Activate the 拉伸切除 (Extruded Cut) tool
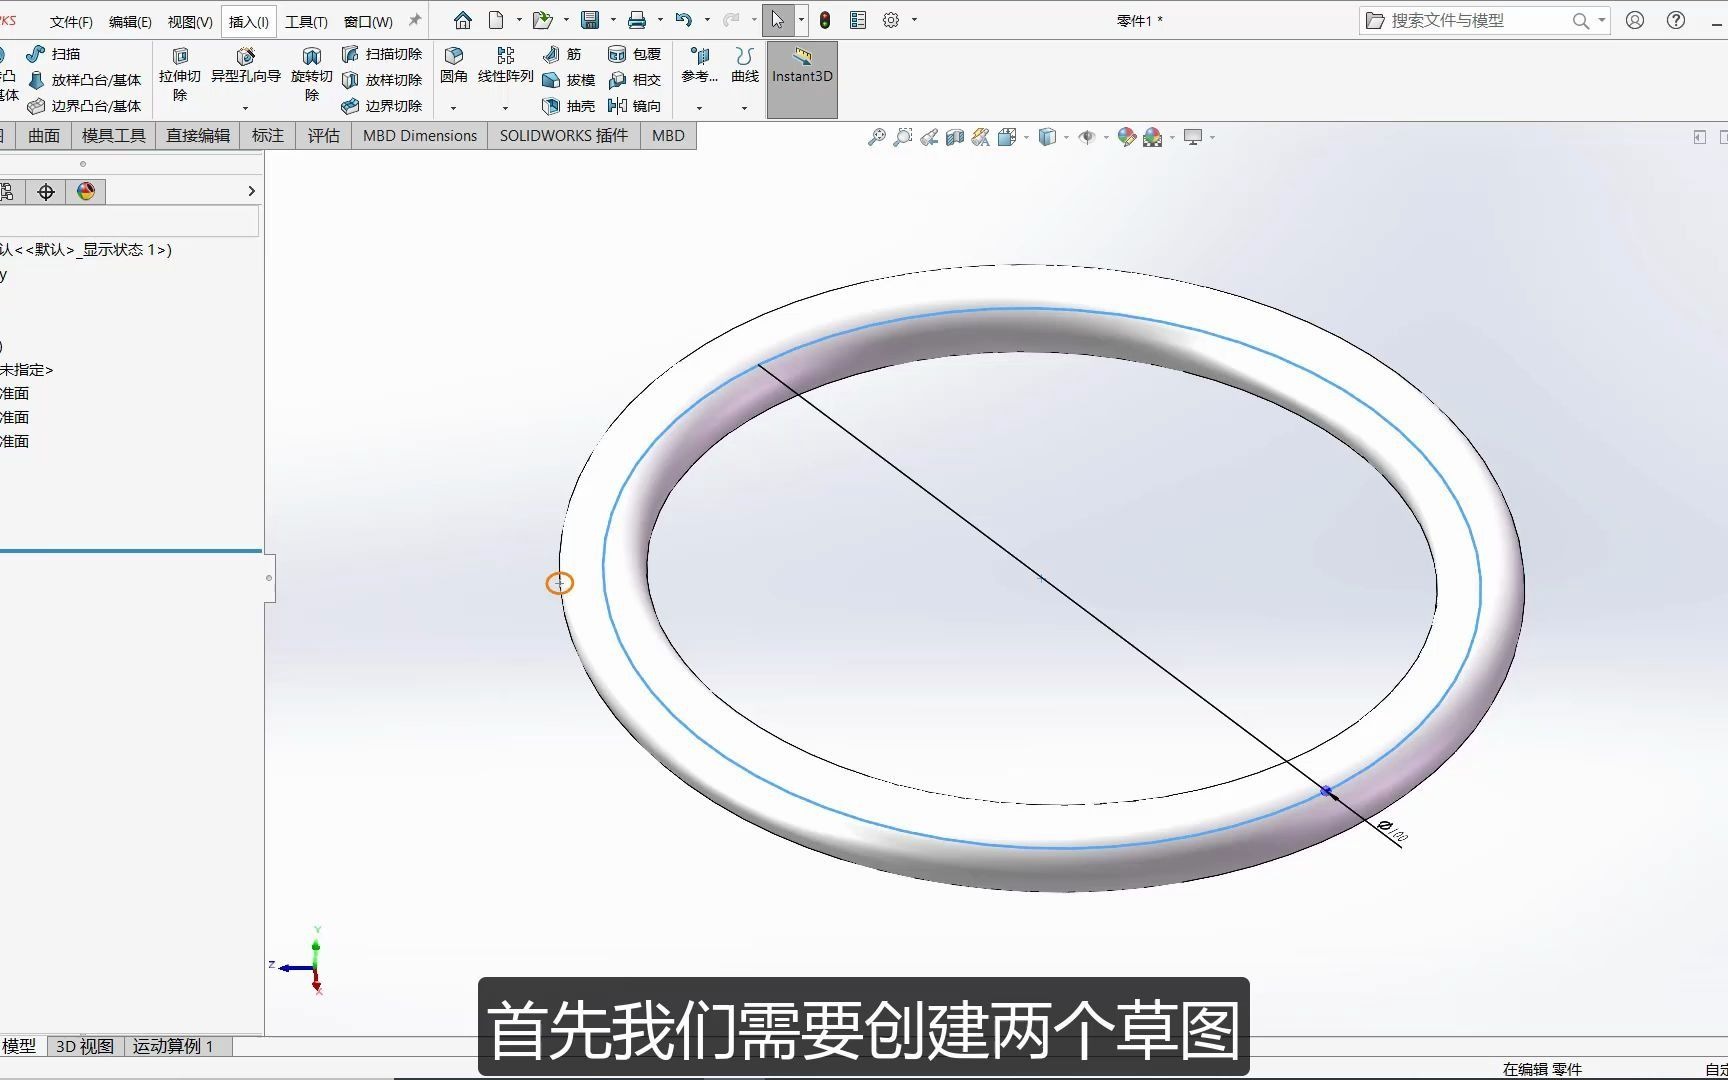The width and height of the screenshot is (1728, 1080). pos(179,72)
